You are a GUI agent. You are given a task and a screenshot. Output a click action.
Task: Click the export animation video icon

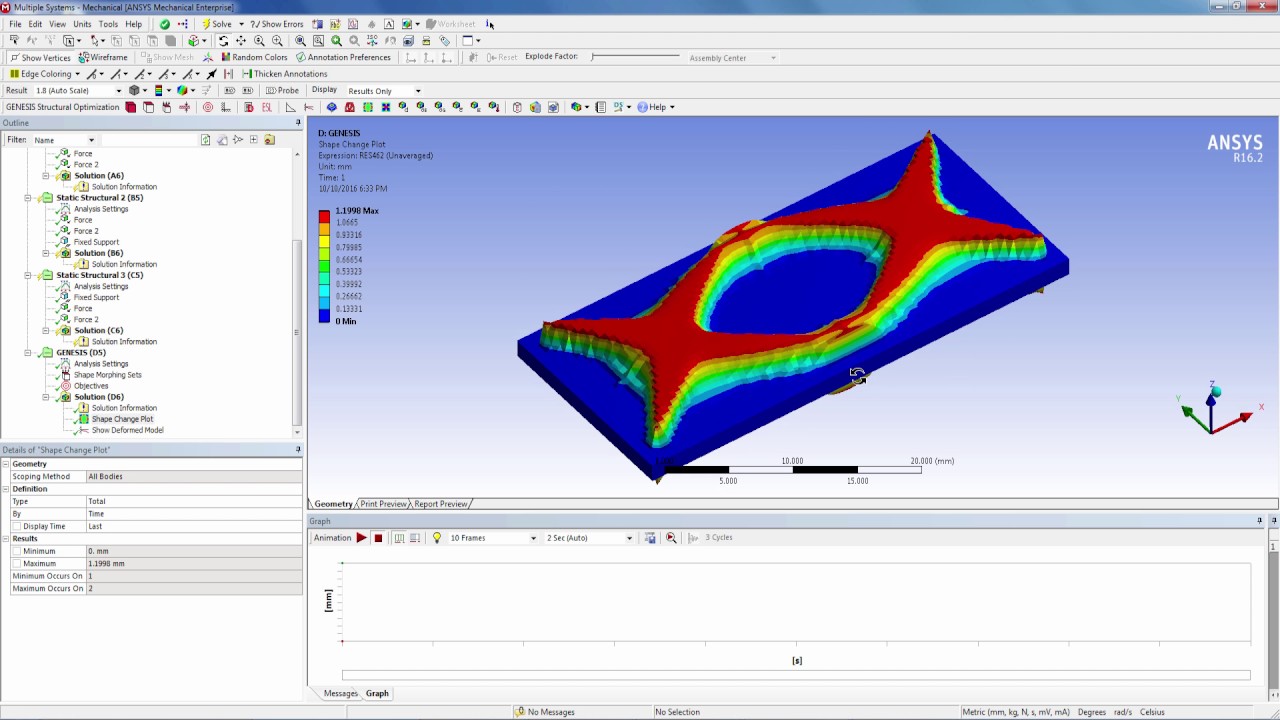tap(650, 538)
